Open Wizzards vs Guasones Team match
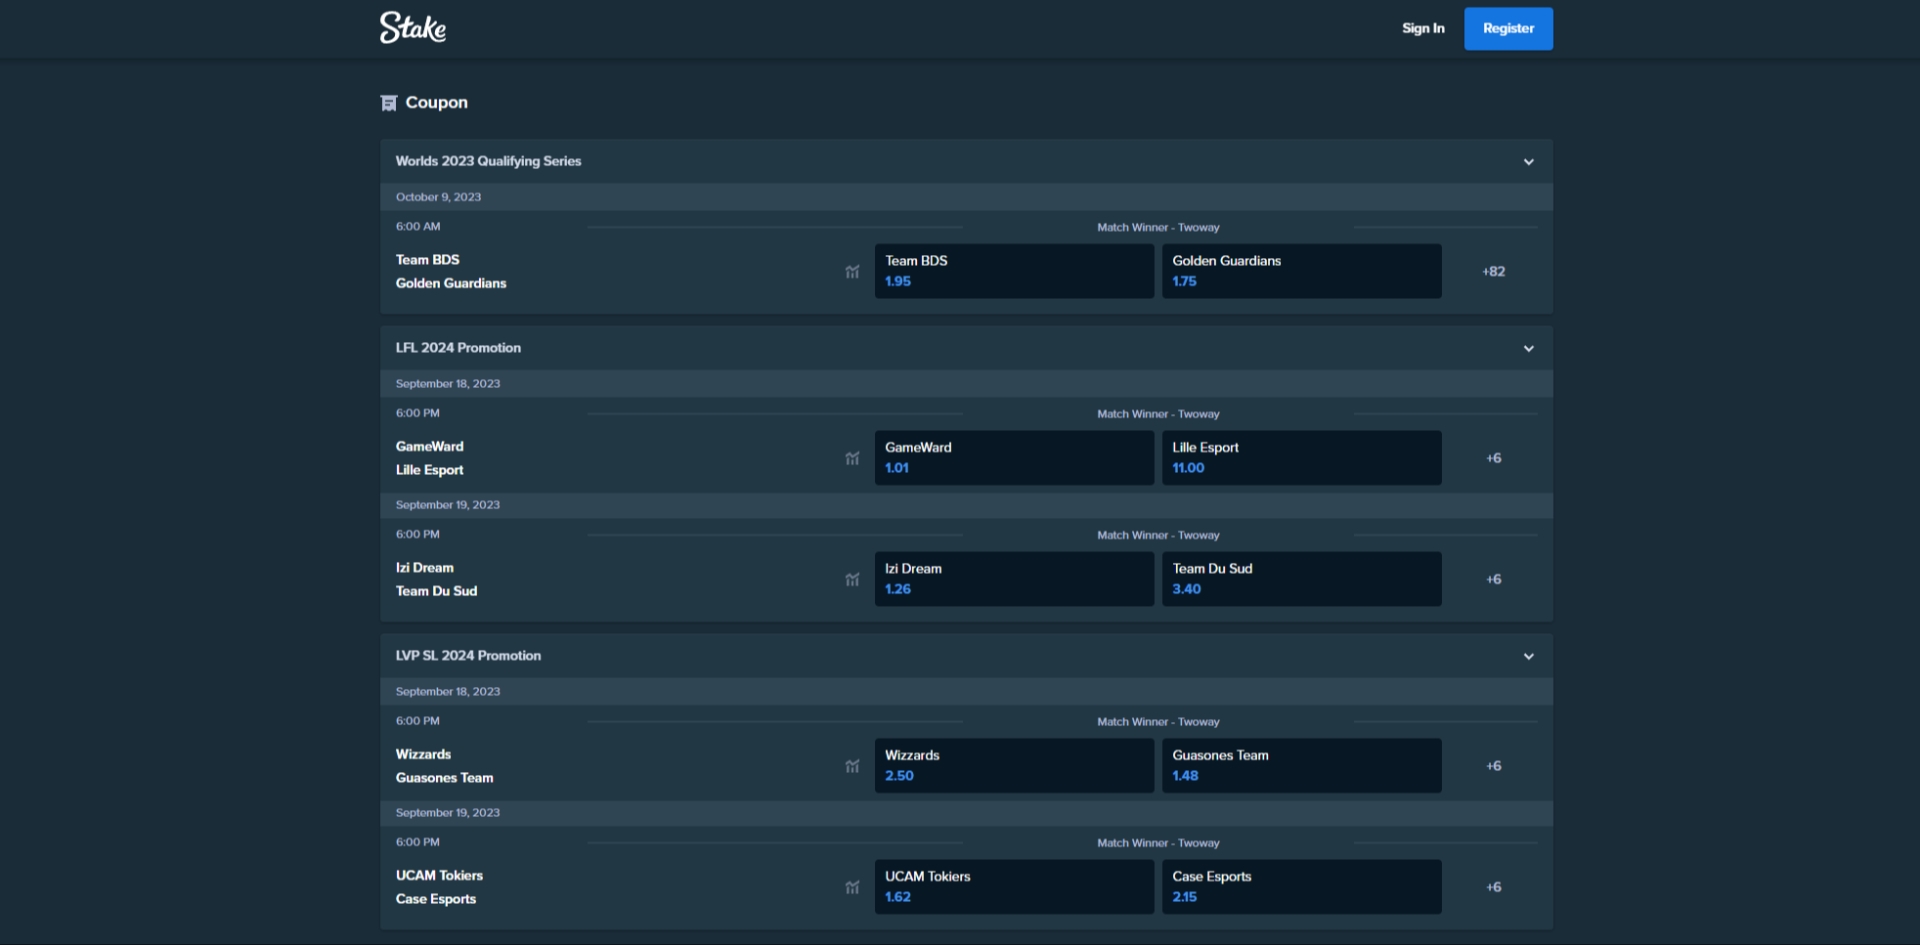 pos(445,766)
